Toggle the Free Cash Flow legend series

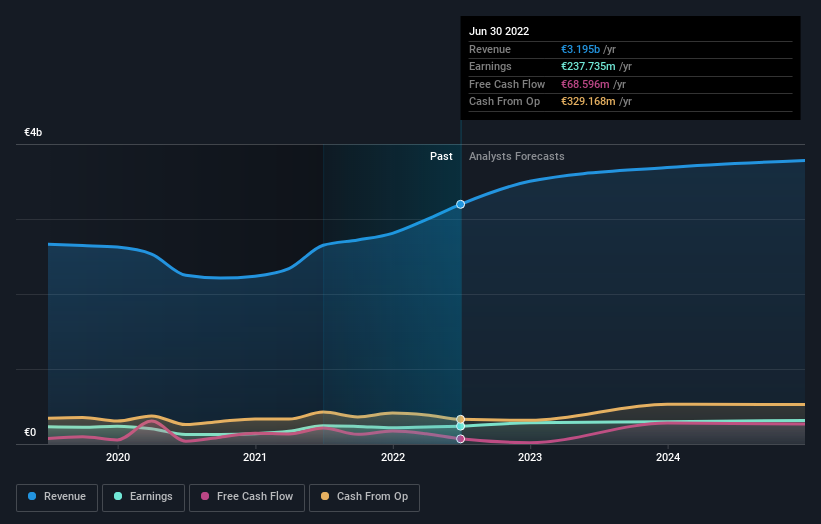(x=247, y=497)
